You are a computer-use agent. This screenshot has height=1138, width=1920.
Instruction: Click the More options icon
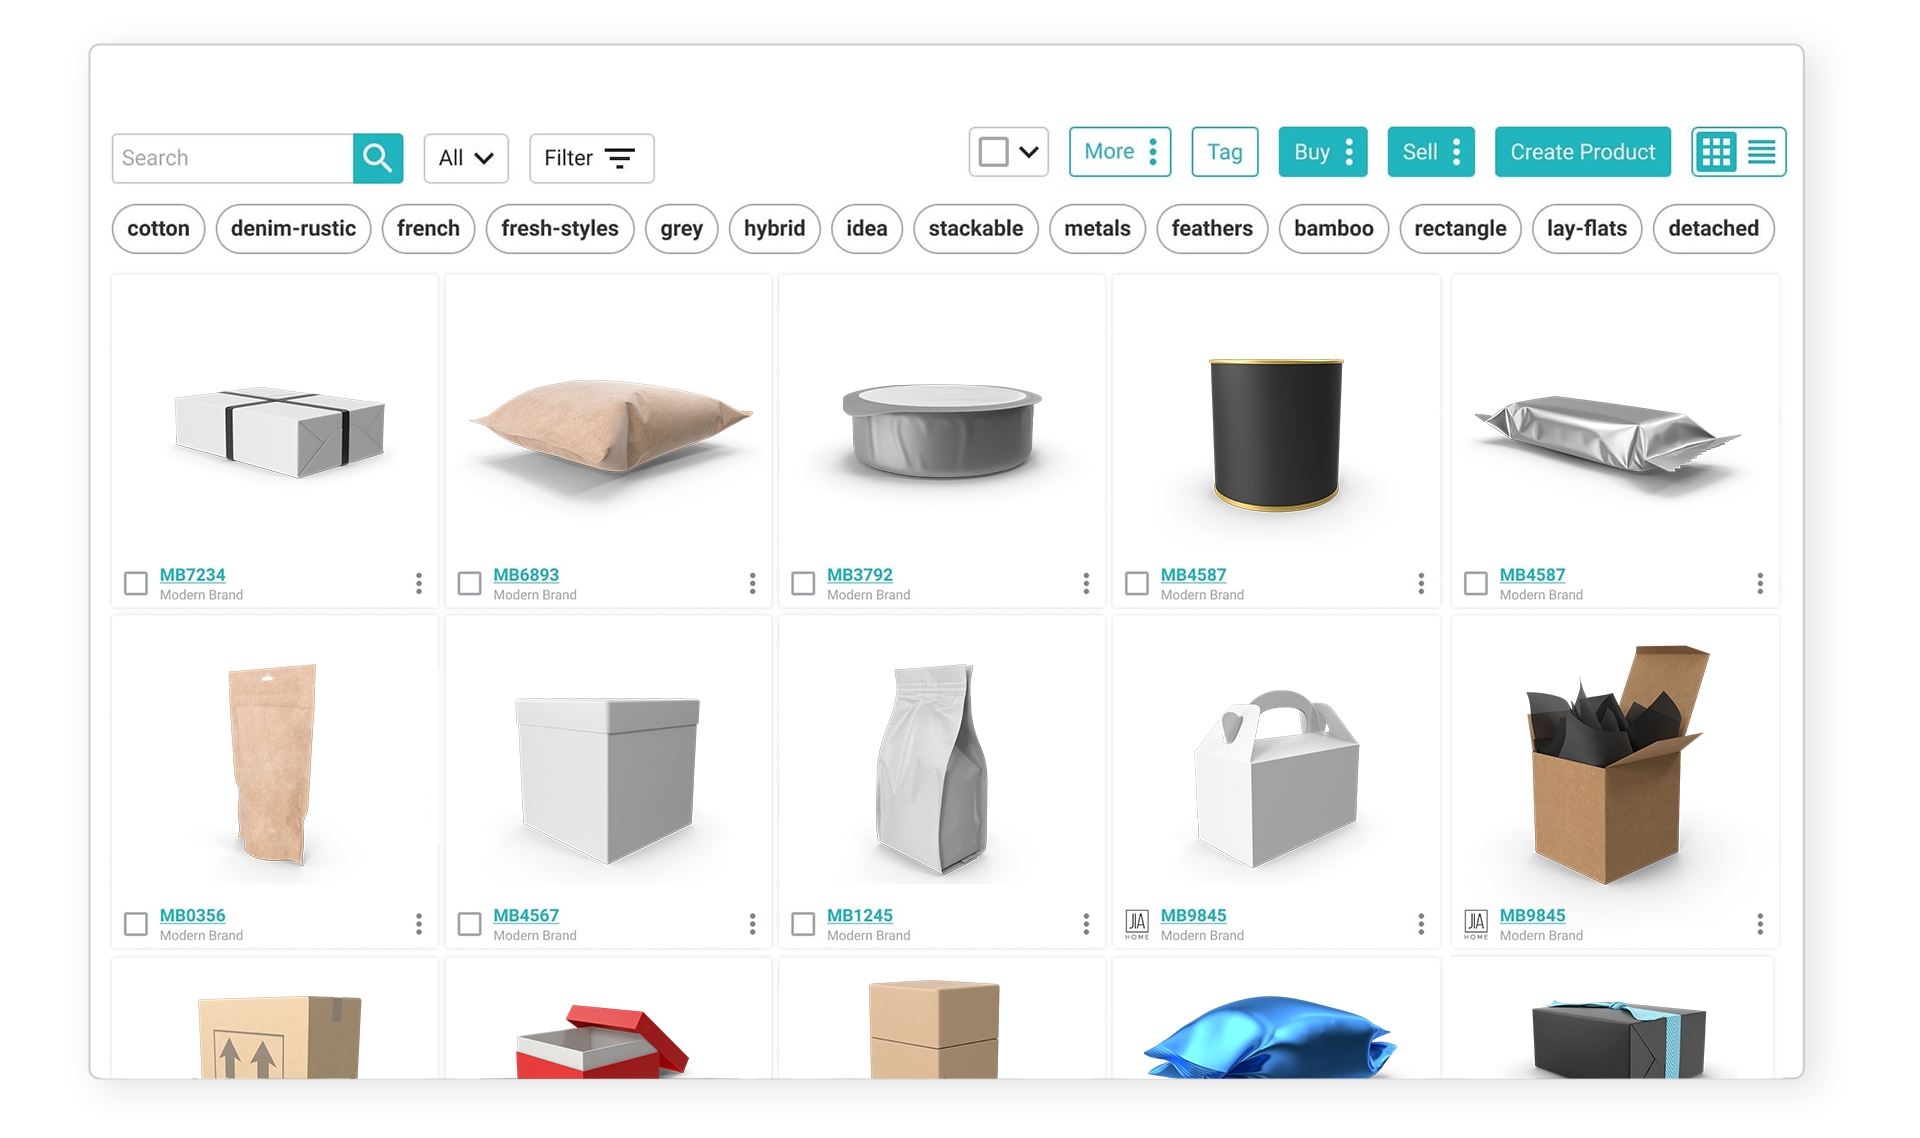point(1152,152)
